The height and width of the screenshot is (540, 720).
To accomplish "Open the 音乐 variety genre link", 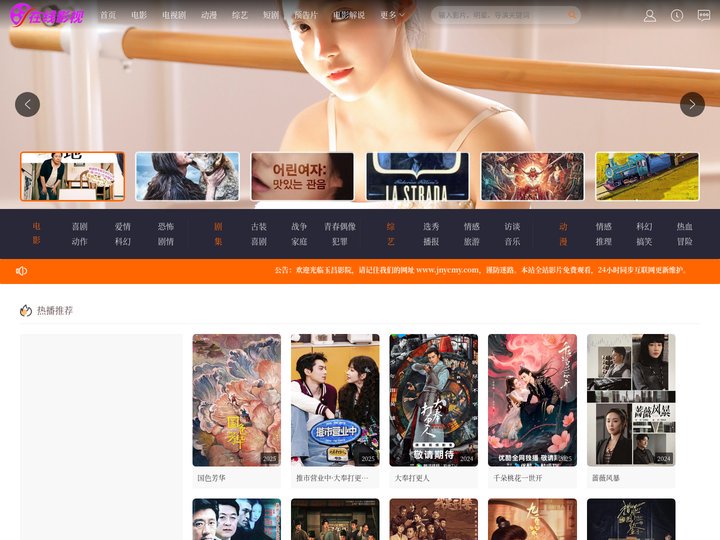I will coord(512,242).
